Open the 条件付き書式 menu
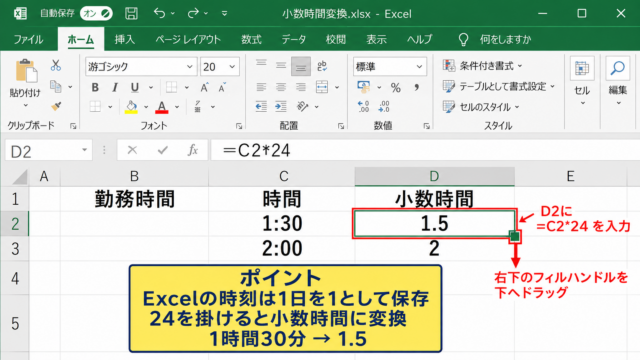The height and width of the screenshot is (360, 640). [482, 66]
